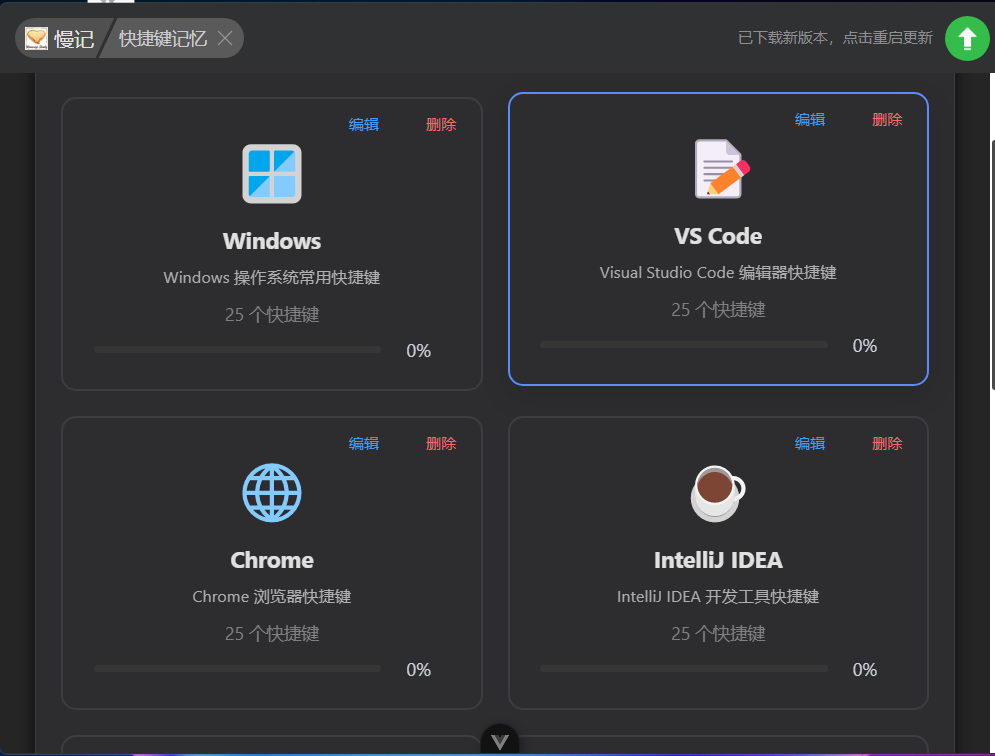The image size is (995, 756).
Task: Click the Chrome globe icon
Action: click(x=272, y=493)
